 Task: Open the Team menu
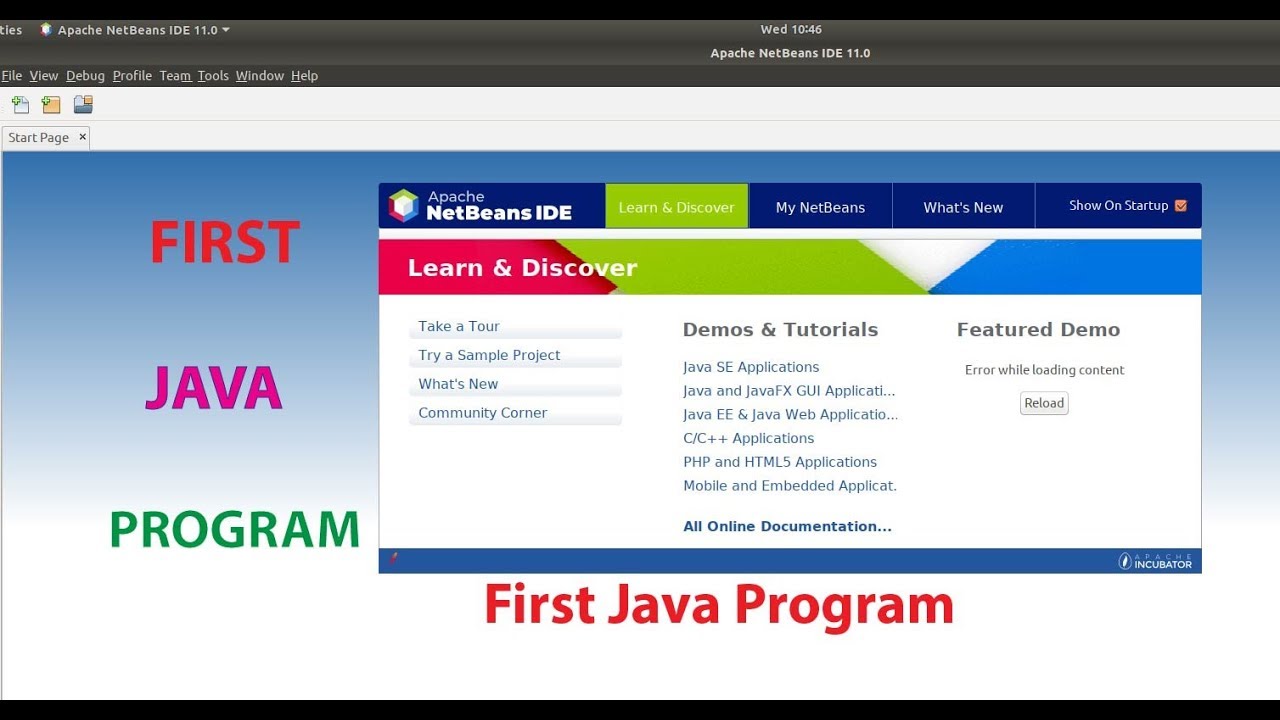175,76
